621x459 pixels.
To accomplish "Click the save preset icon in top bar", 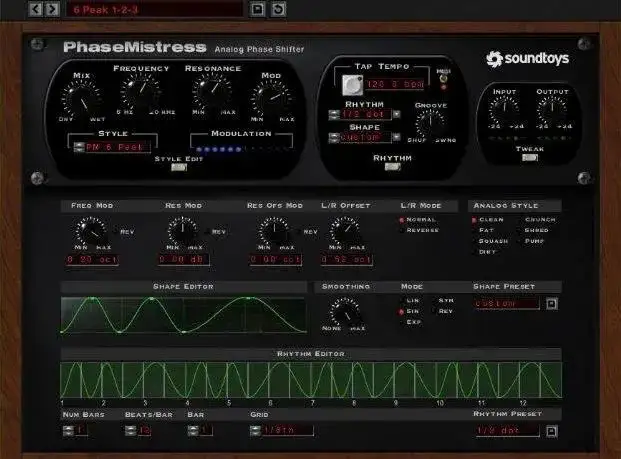I will pos(257,9).
